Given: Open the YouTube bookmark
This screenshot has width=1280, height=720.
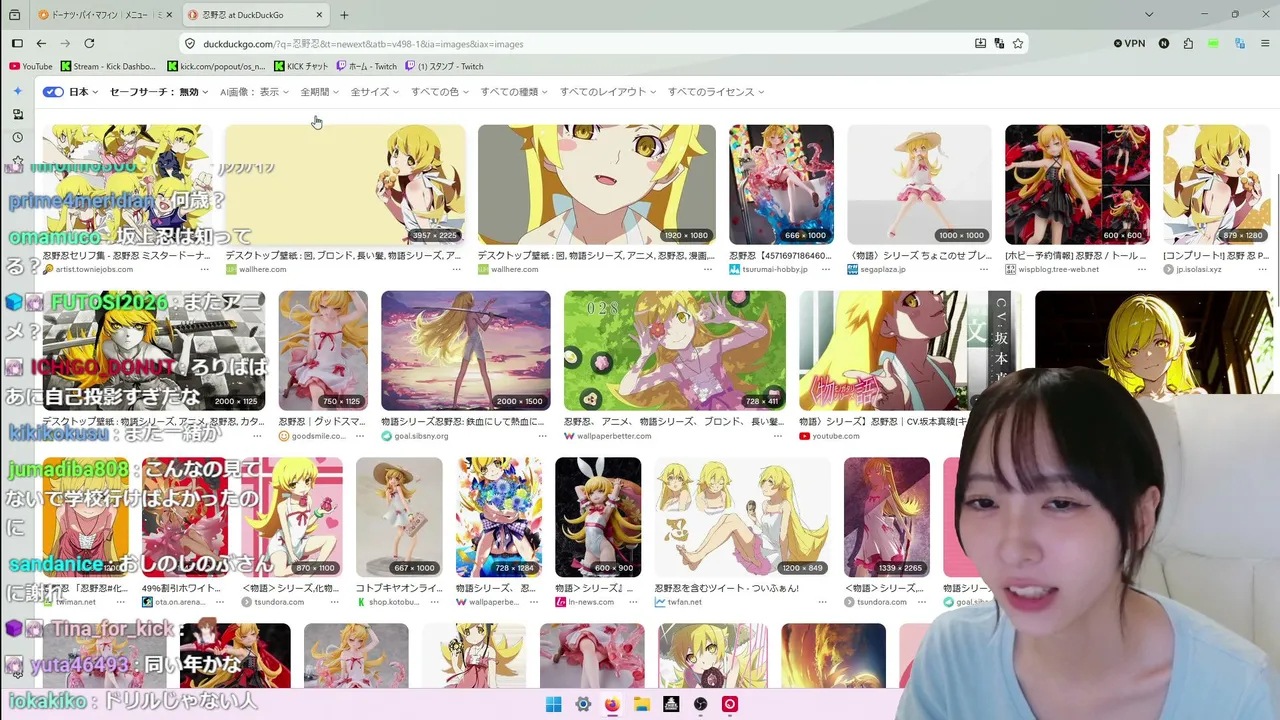Looking at the screenshot, I should [x=31, y=66].
